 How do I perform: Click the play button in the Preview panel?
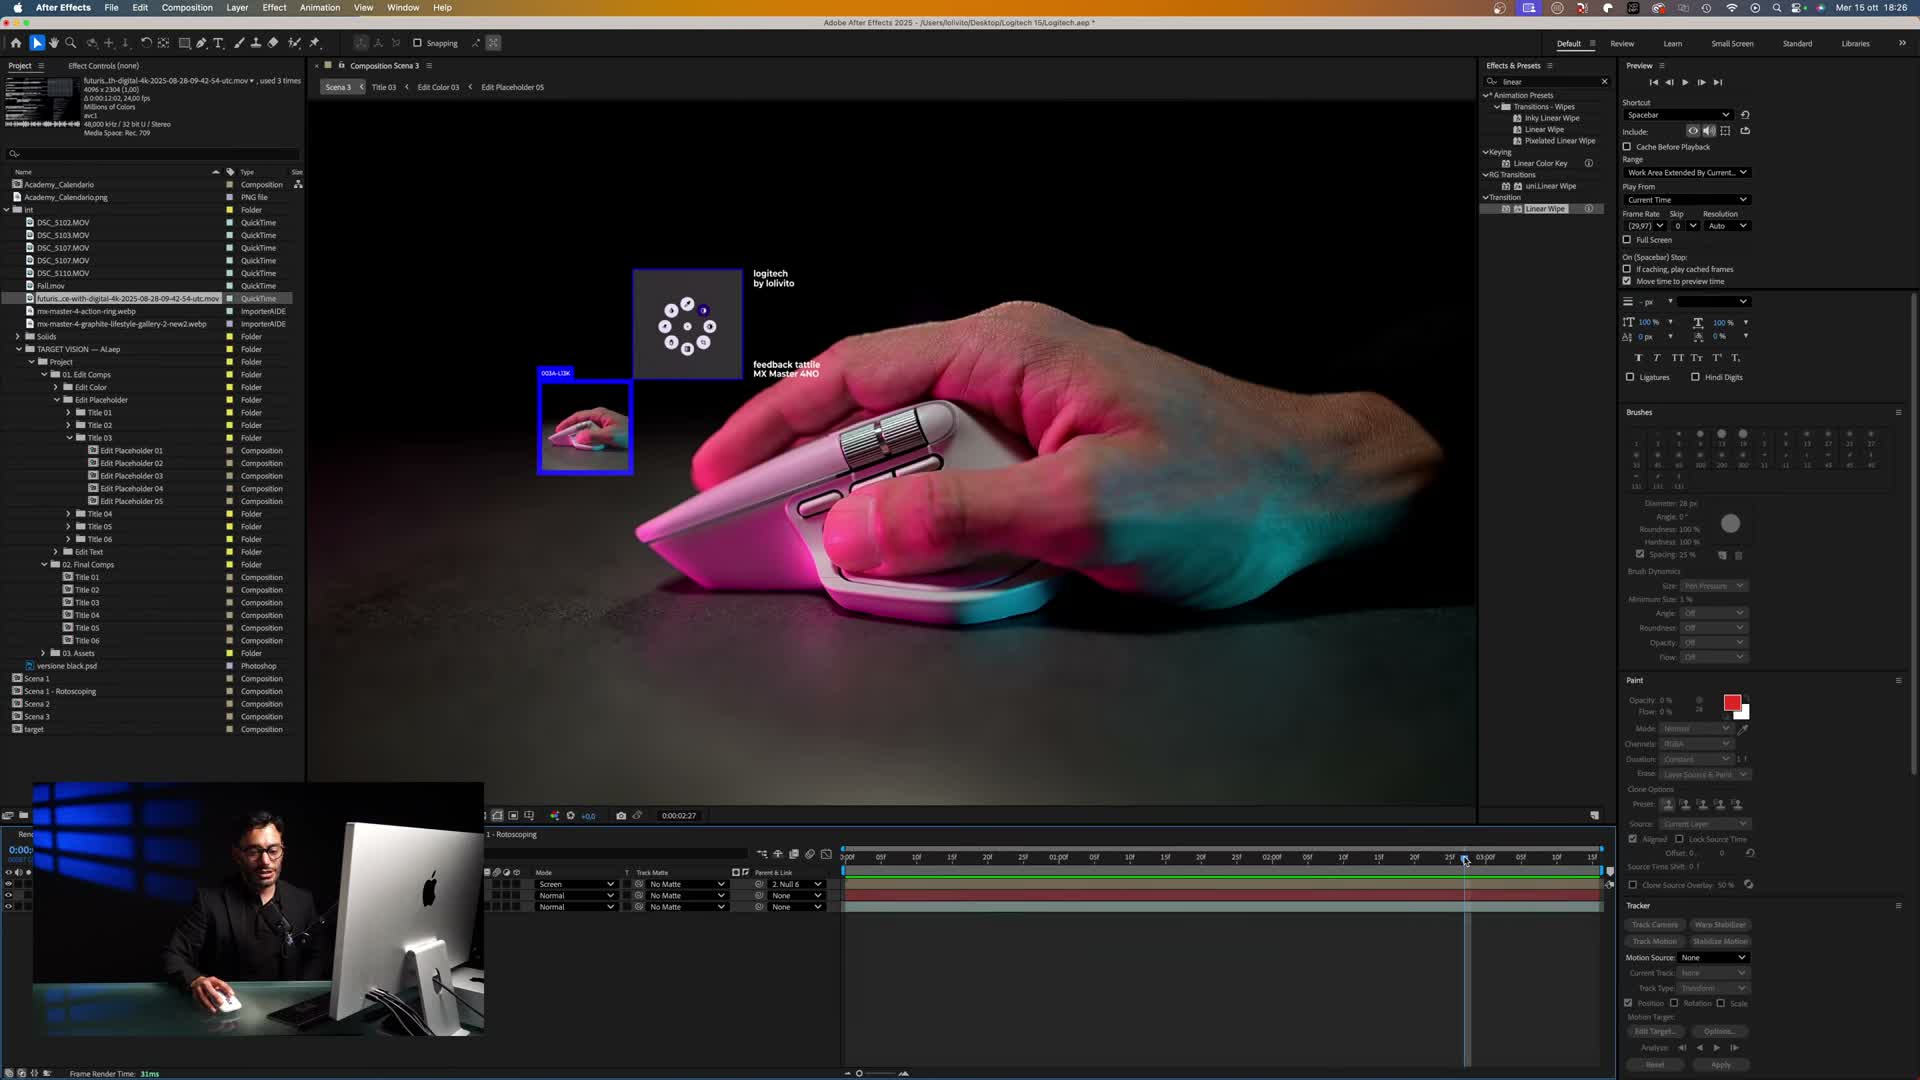tap(1685, 82)
